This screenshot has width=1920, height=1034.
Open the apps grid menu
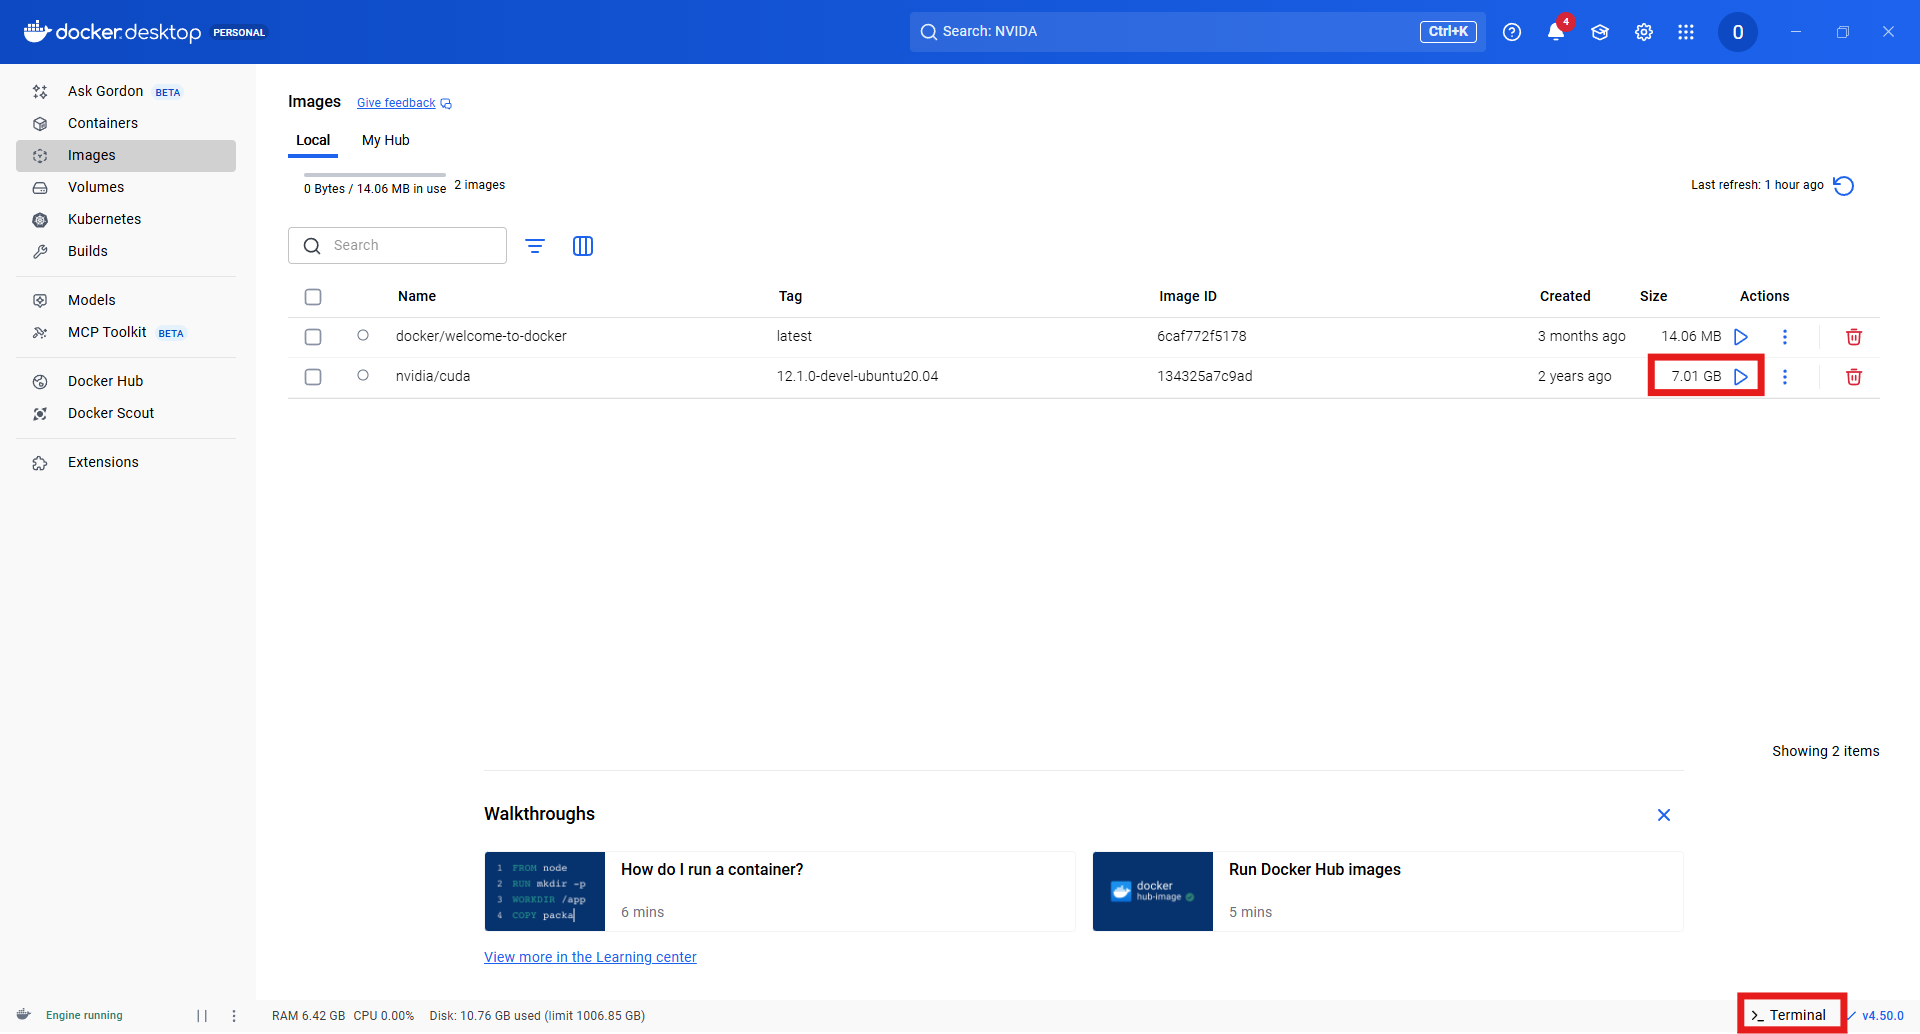pos(1686,32)
